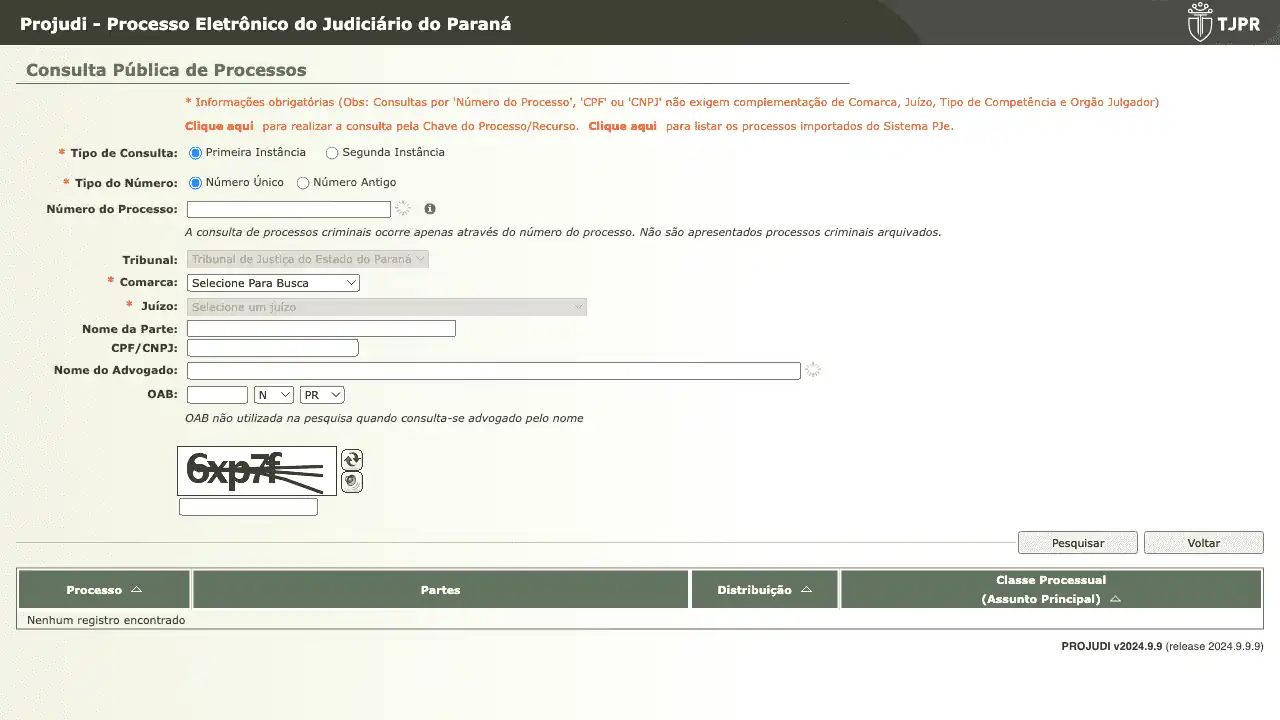Sort by the Processo column arrow
Screen dimensions: 1280x720
[x=137, y=590]
